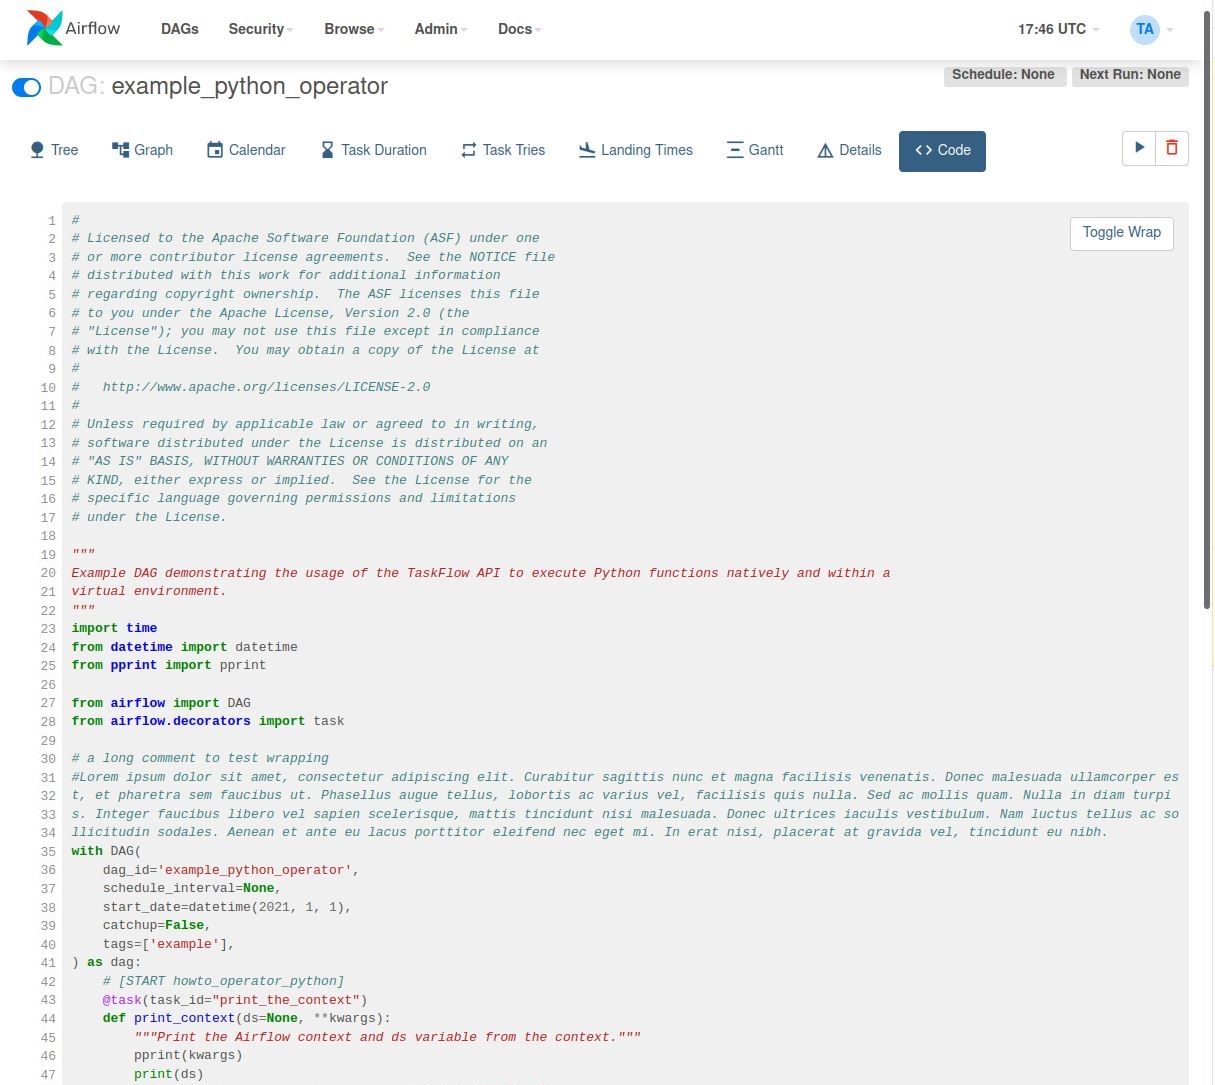Click the Apache license URL comment line
This screenshot has height=1085, width=1215.
pos(251,387)
